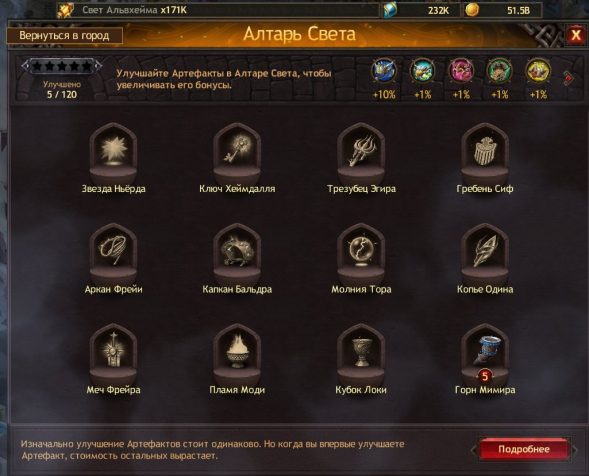This screenshot has width=589, height=476.
Task: Click Вернуться в город button
Action: tap(64, 36)
